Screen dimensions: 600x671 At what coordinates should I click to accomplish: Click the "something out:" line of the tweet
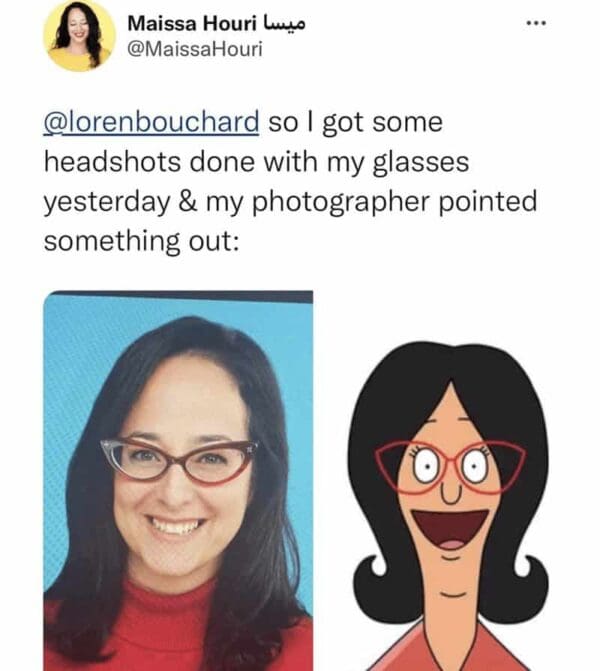(141, 242)
